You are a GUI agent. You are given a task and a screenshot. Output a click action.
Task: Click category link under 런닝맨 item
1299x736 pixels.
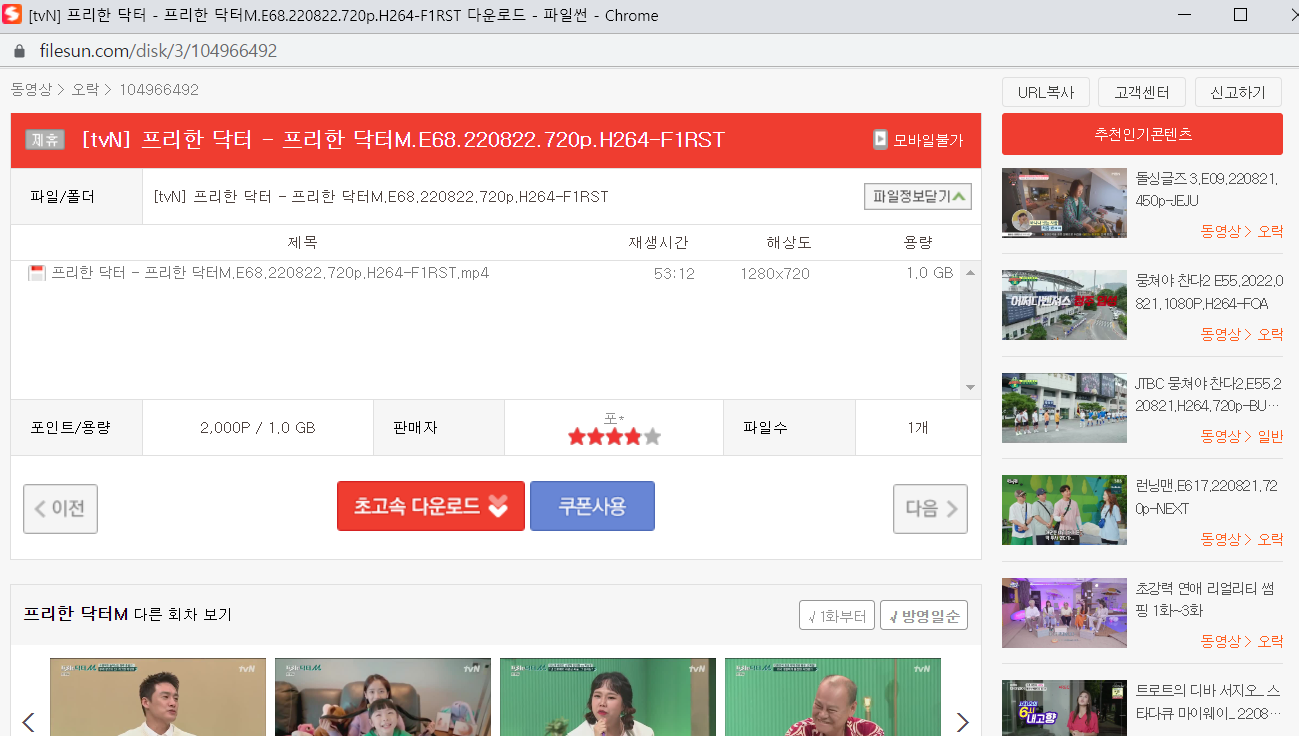coord(1242,539)
